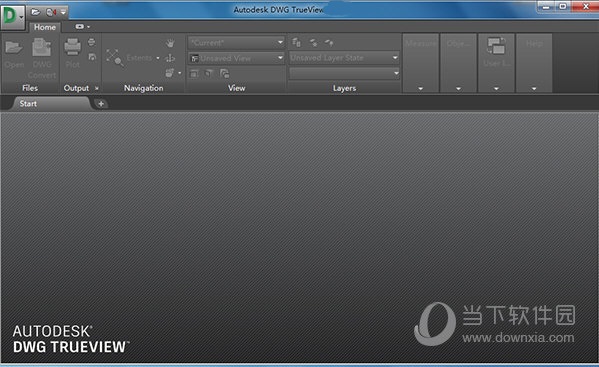Image resolution: width=599 pixels, height=367 pixels.
Task: Click the plus new tab button
Action: pos(101,103)
